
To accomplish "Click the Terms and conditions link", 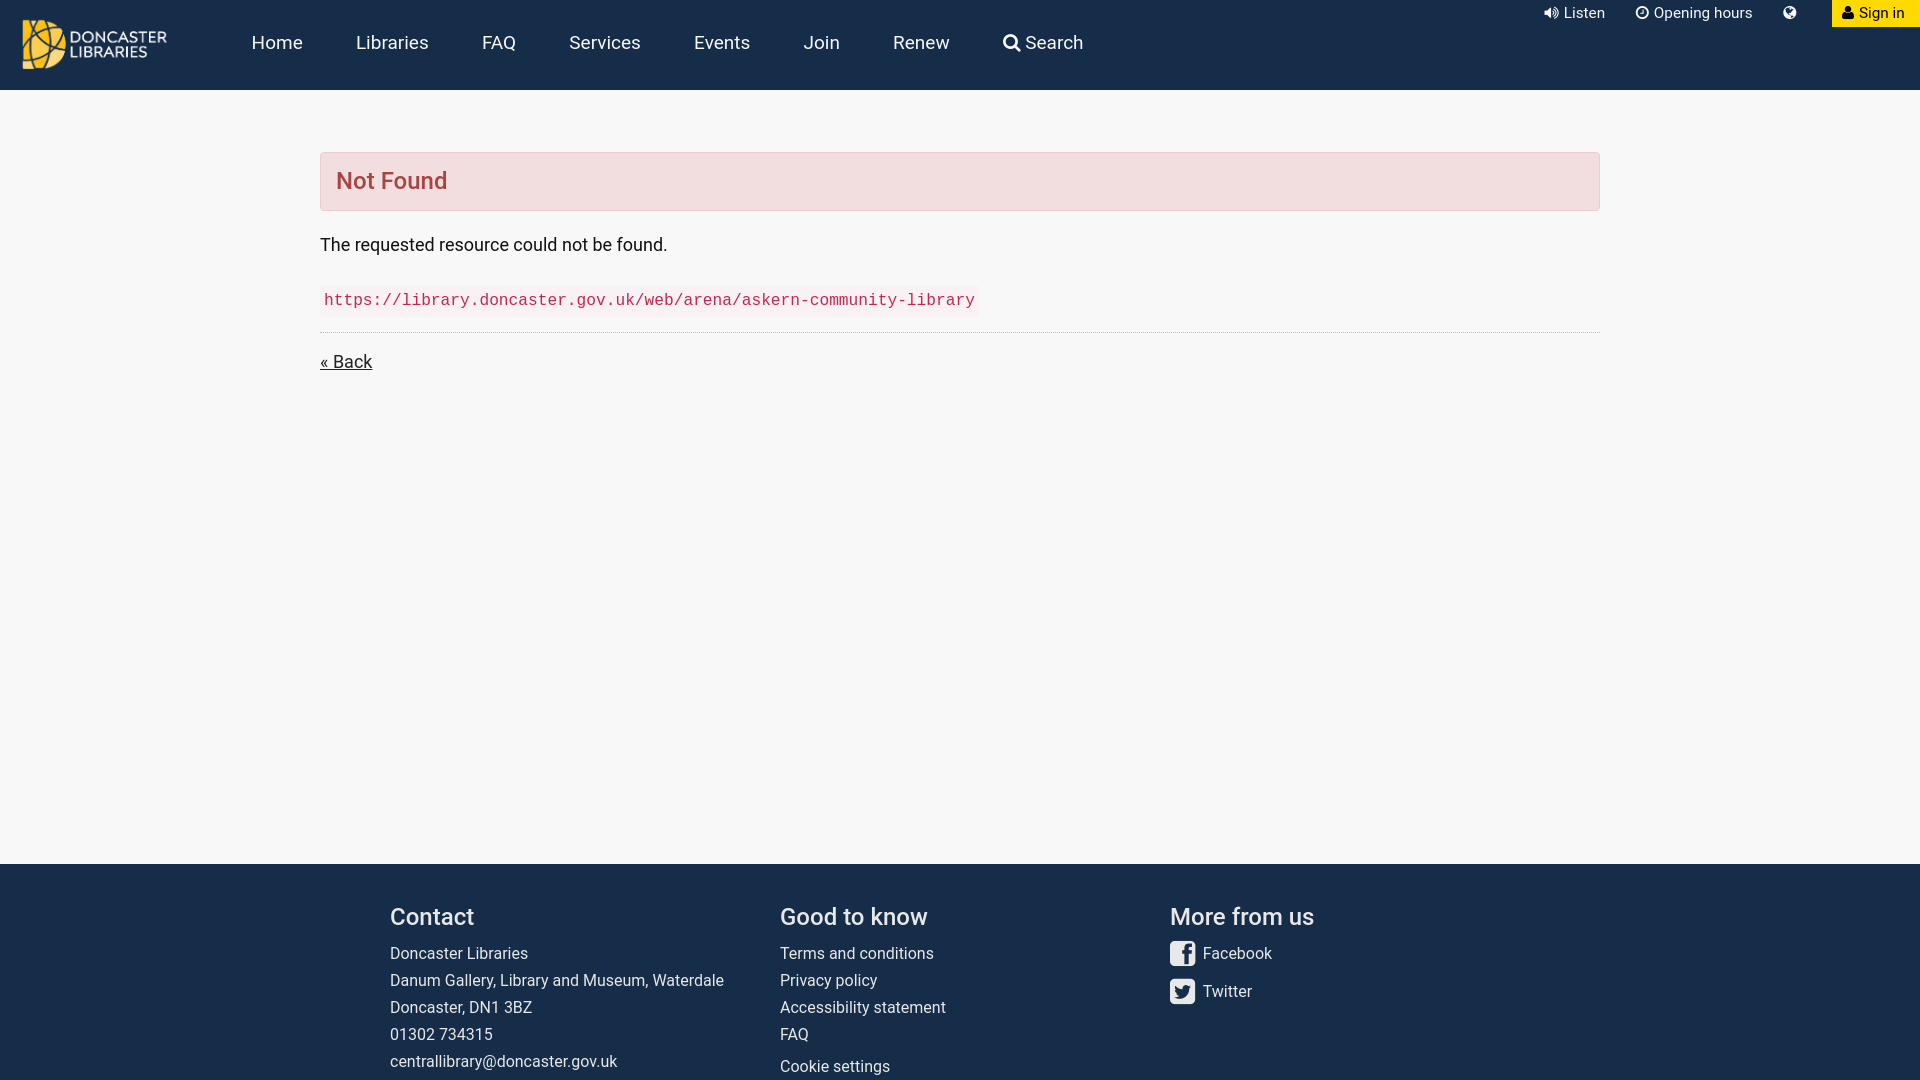I will (x=857, y=954).
